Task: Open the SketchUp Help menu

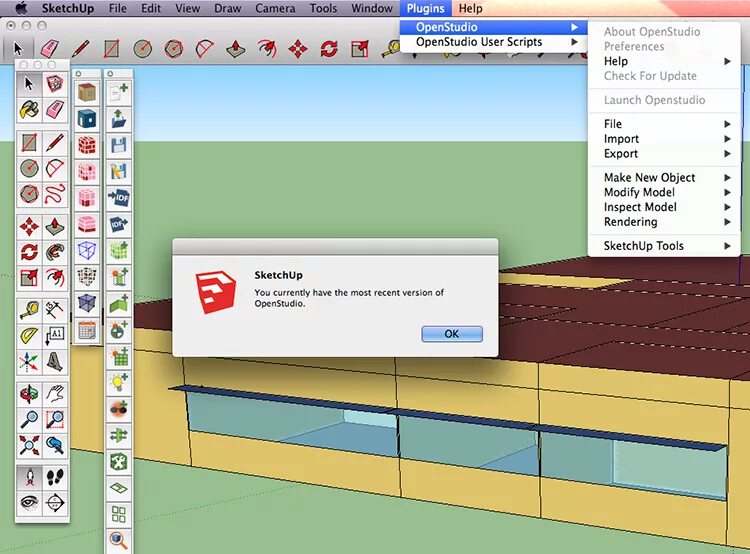Action: [470, 8]
